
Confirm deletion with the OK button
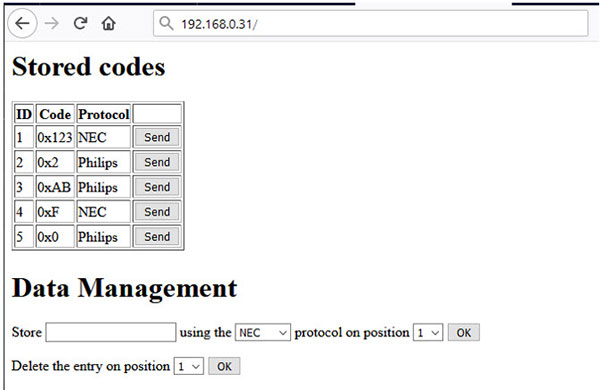click(224, 366)
